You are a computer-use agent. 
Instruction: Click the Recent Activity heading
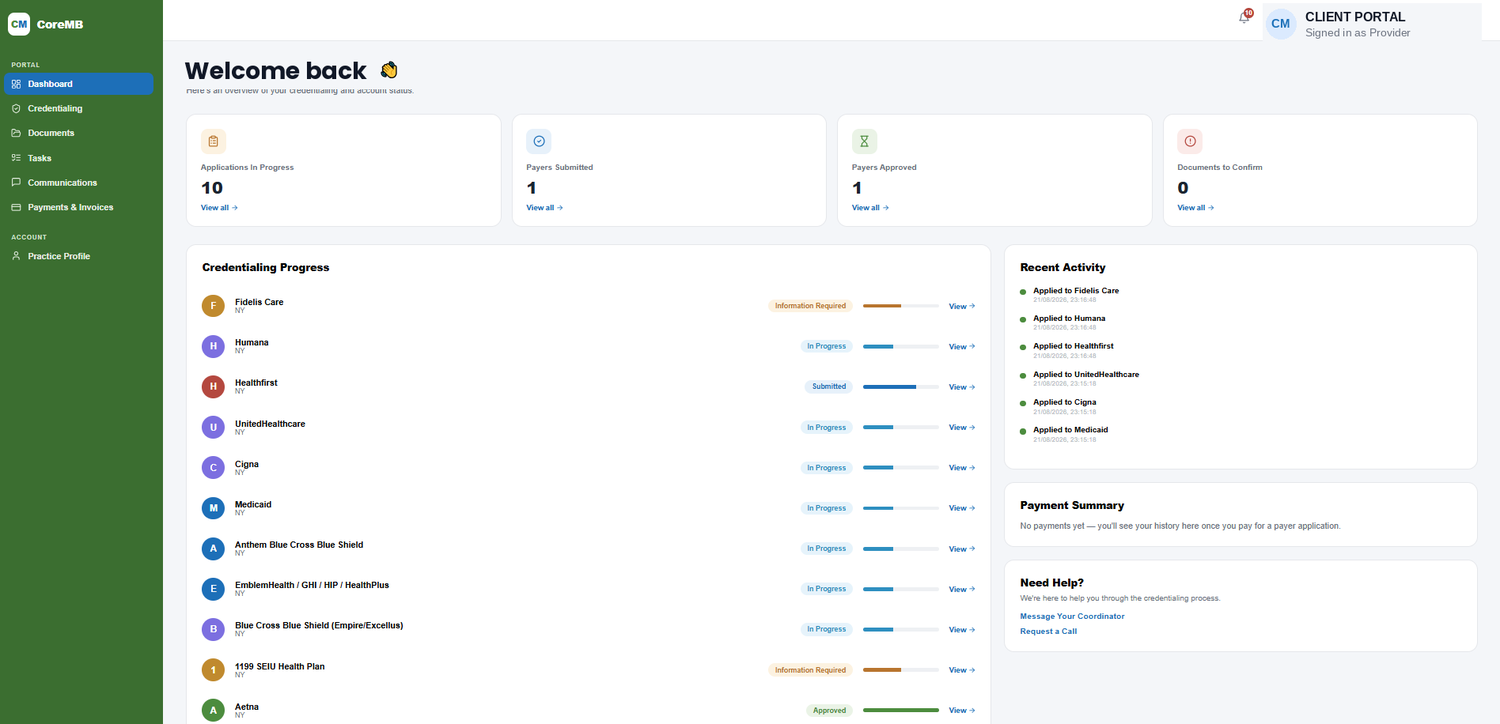(1063, 268)
